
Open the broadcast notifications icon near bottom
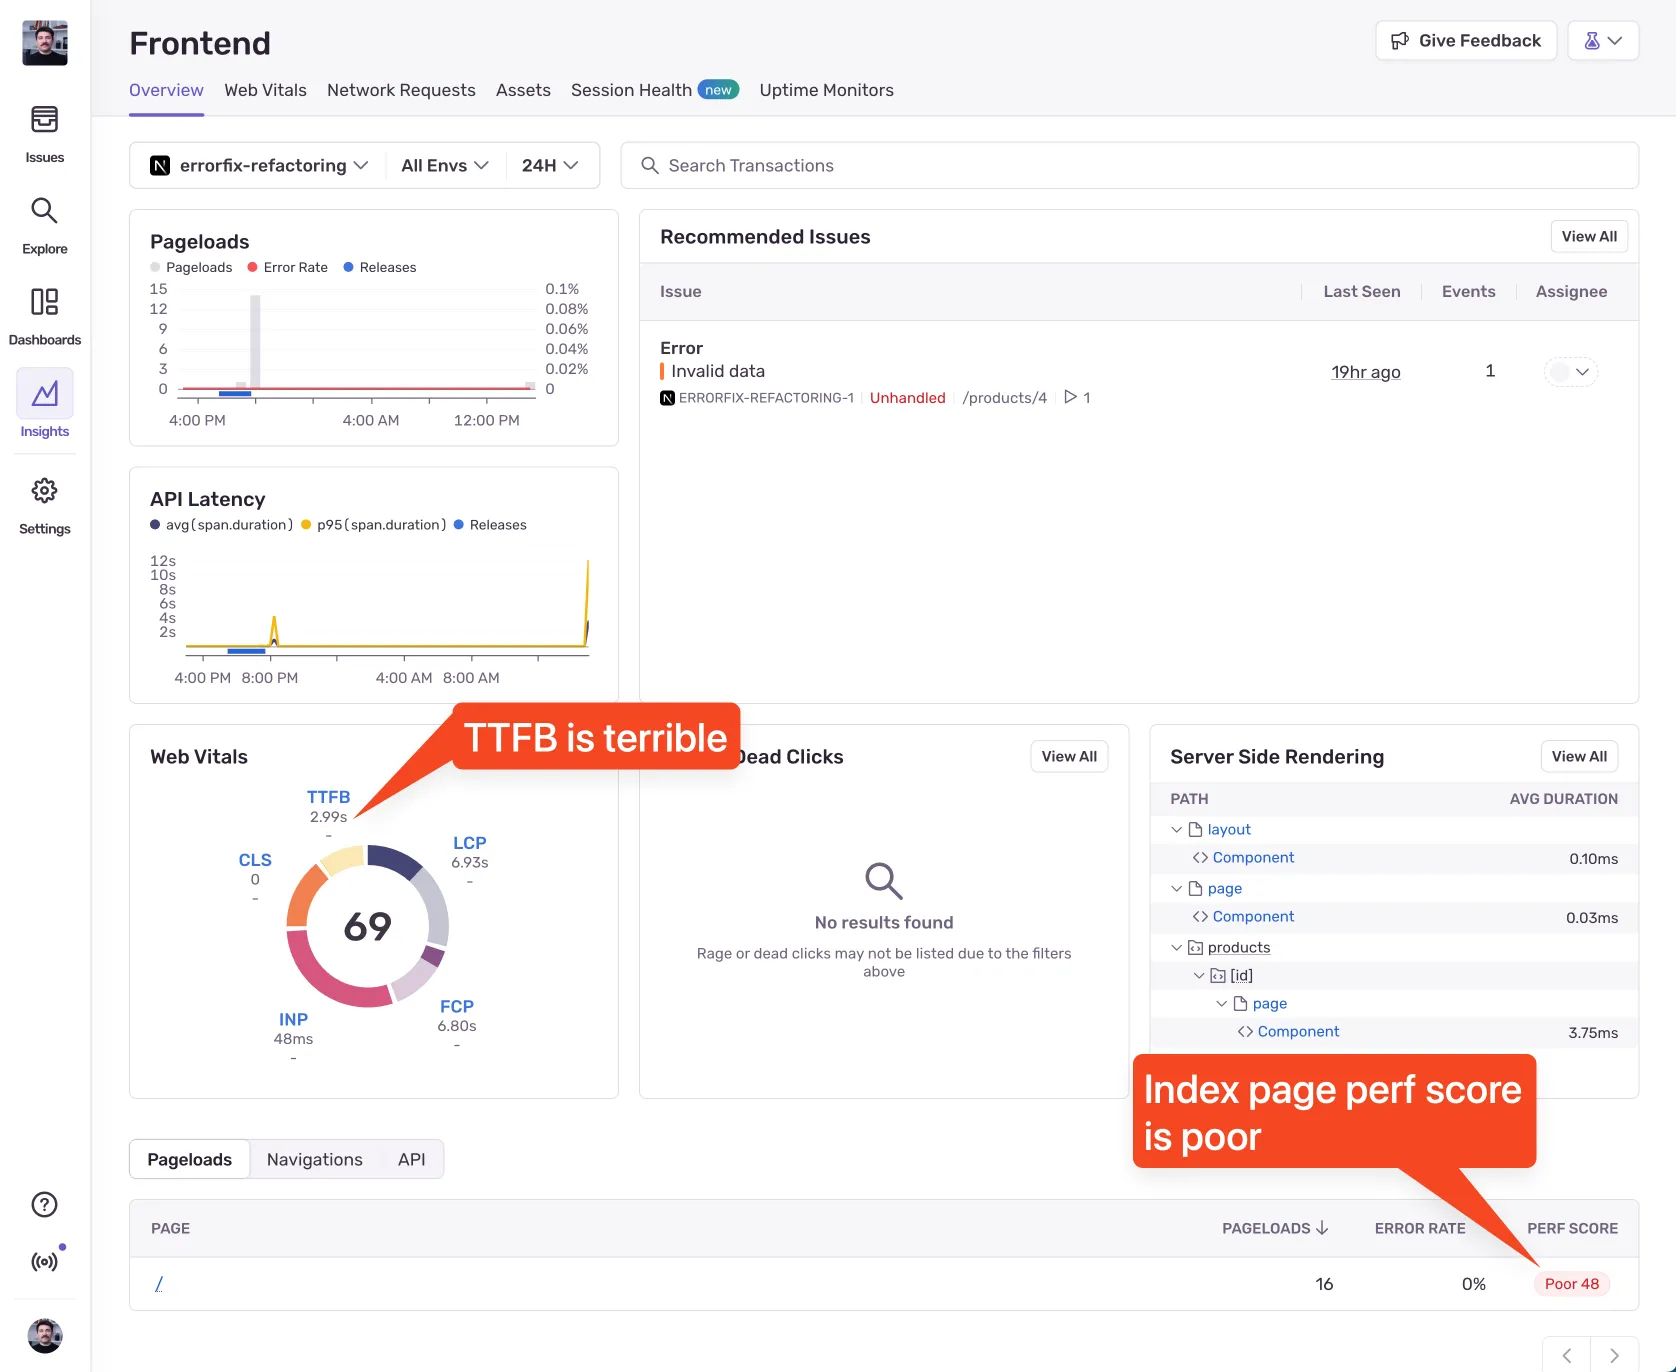click(44, 1261)
